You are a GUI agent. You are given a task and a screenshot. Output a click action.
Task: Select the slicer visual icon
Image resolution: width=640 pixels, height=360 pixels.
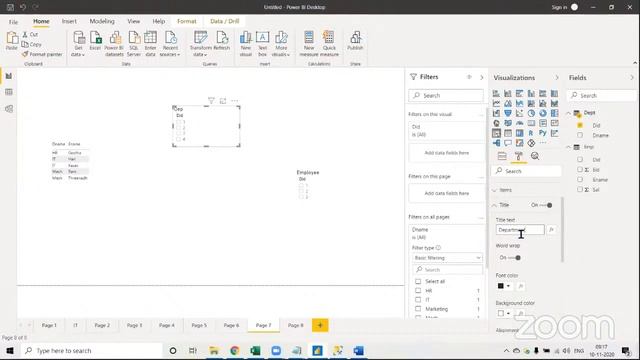(496, 133)
